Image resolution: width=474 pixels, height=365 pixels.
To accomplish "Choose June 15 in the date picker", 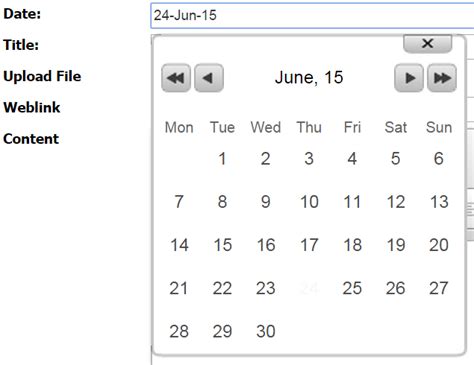I will click(x=222, y=245).
